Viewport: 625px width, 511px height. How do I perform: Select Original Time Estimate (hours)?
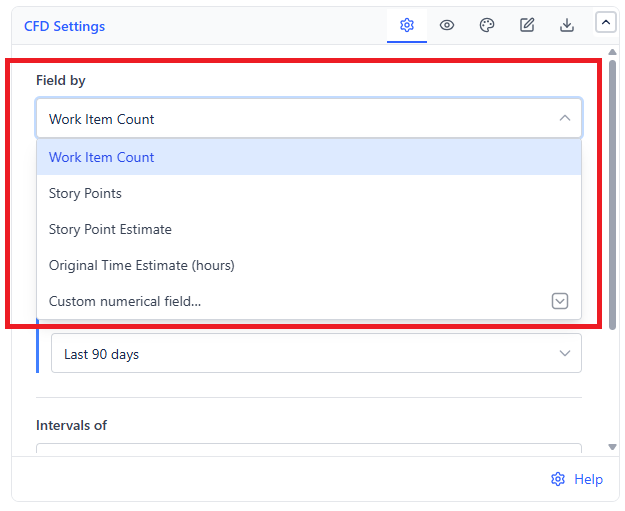309,265
